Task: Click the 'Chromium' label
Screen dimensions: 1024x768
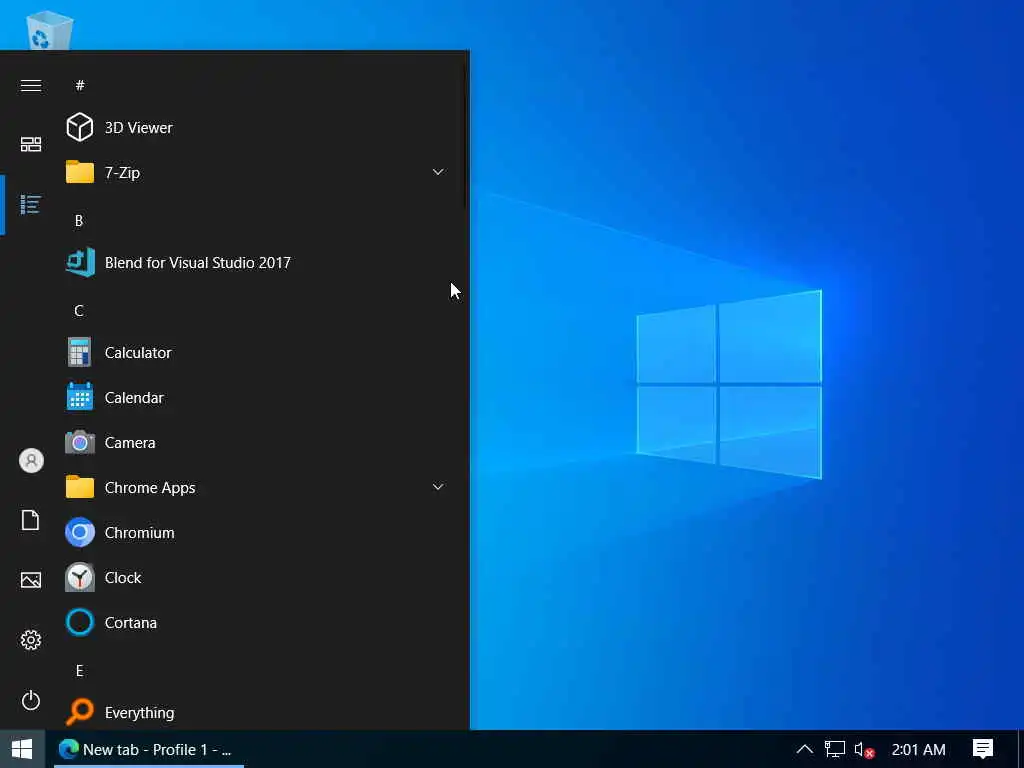Action: (139, 533)
